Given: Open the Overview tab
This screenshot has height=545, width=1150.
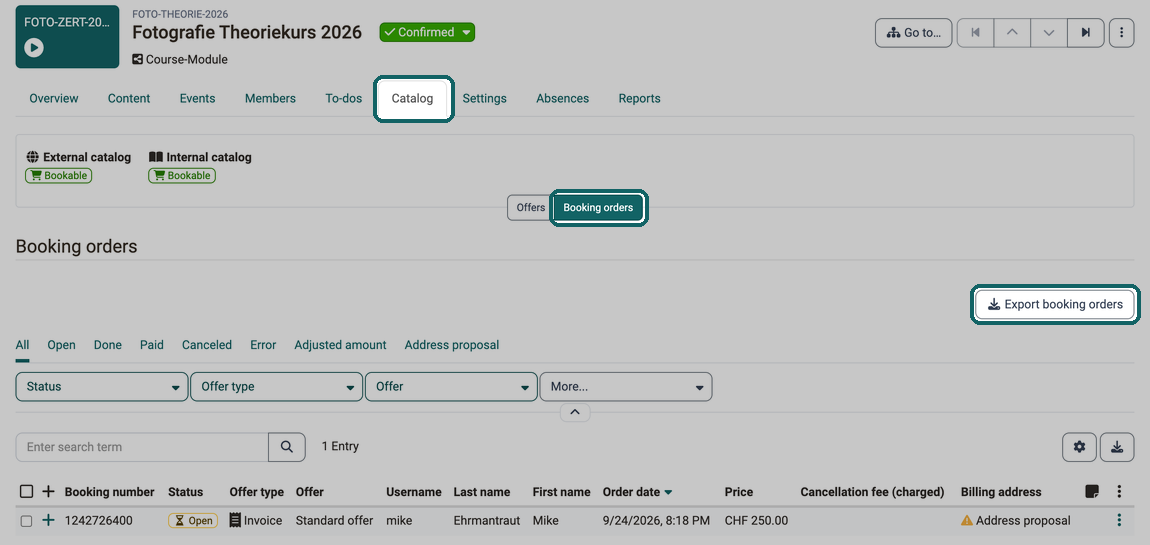Looking at the screenshot, I should tap(54, 98).
